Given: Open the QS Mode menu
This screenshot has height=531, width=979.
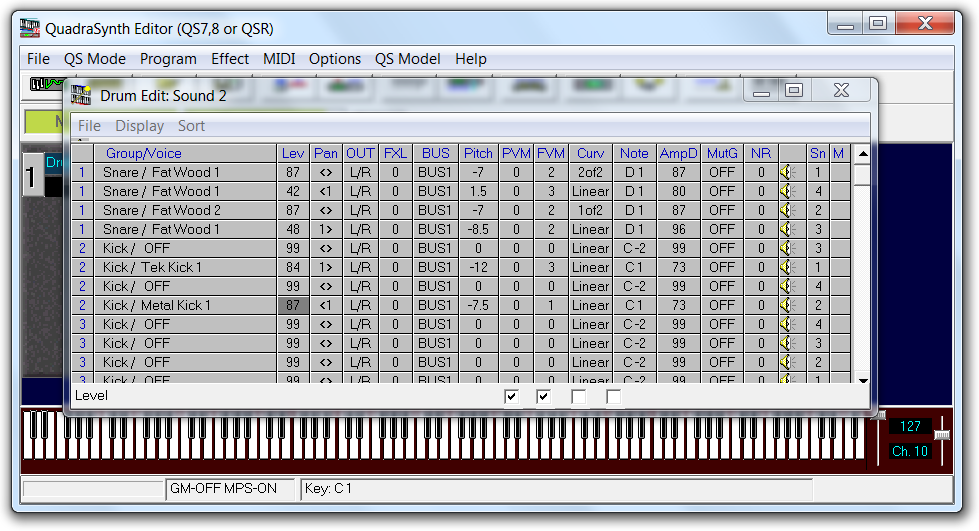Looking at the screenshot, I should [x=95, y=59].
